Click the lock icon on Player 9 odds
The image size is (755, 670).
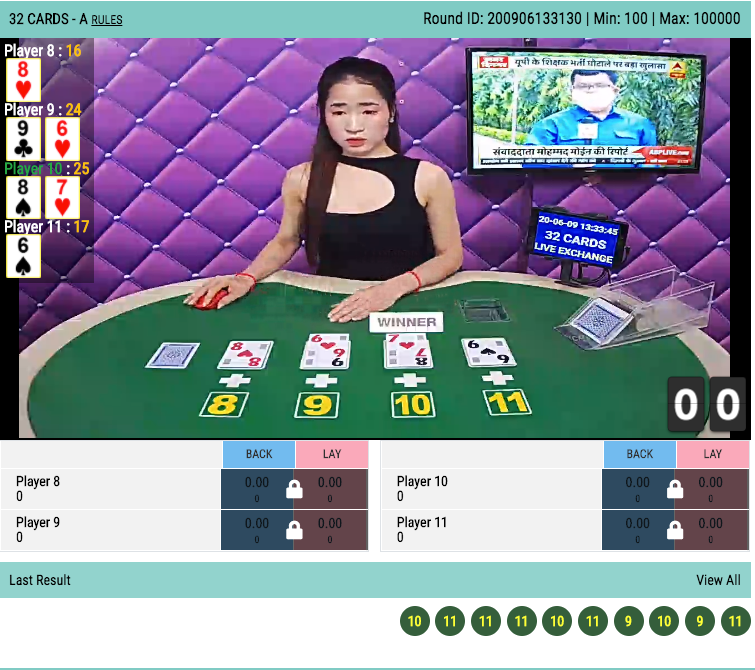294,530
